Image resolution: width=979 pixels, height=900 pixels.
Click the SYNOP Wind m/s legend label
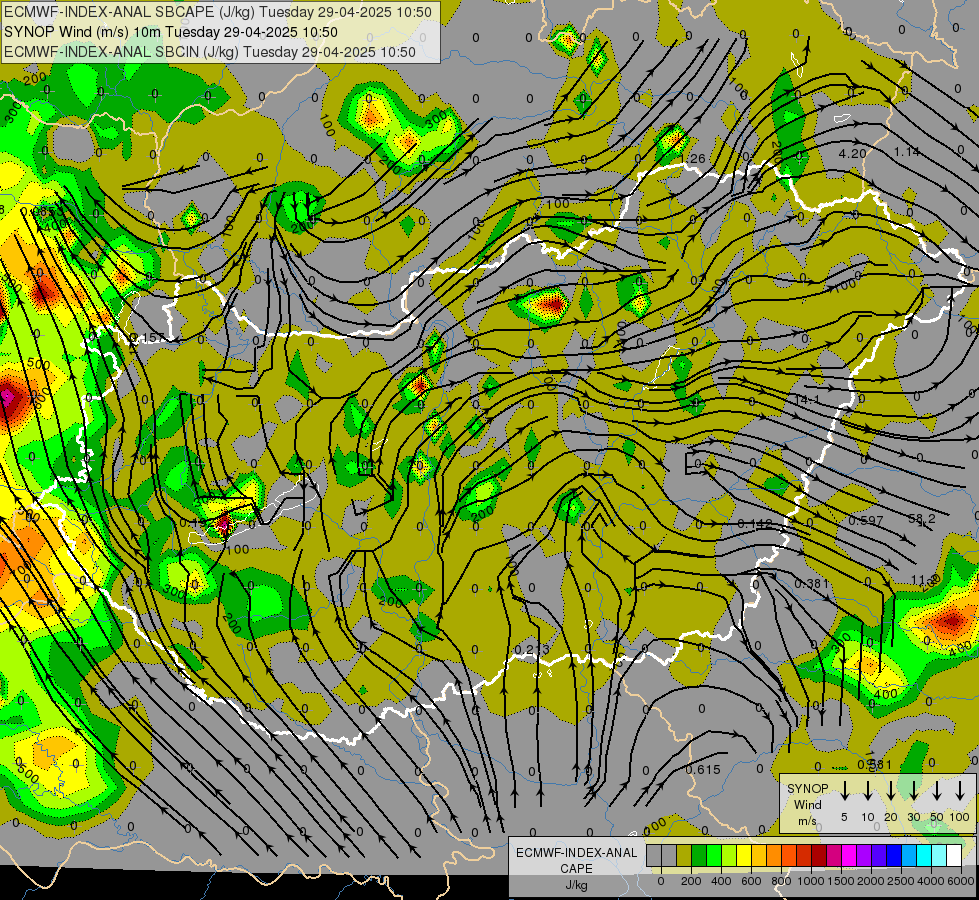coord(807,804)
